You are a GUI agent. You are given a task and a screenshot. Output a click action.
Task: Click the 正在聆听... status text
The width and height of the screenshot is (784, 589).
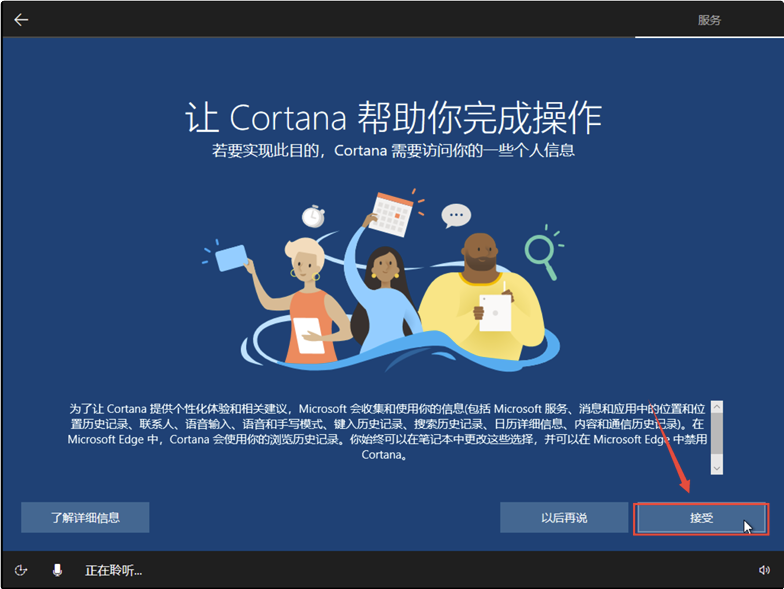pos(113,570)
